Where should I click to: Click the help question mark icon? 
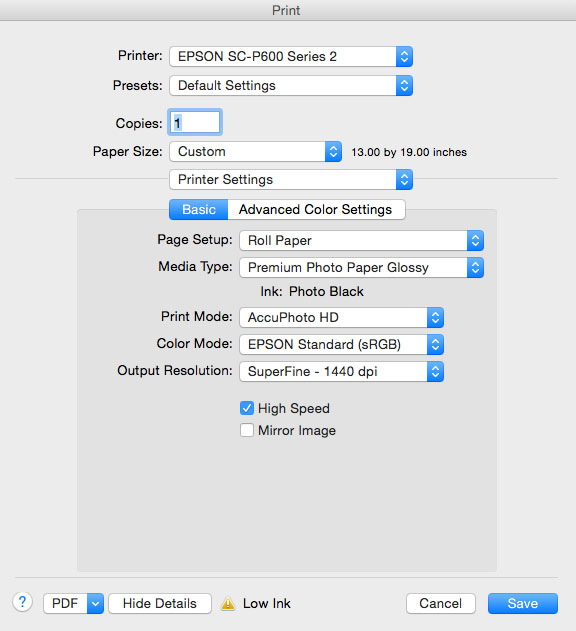pos(23,602)
